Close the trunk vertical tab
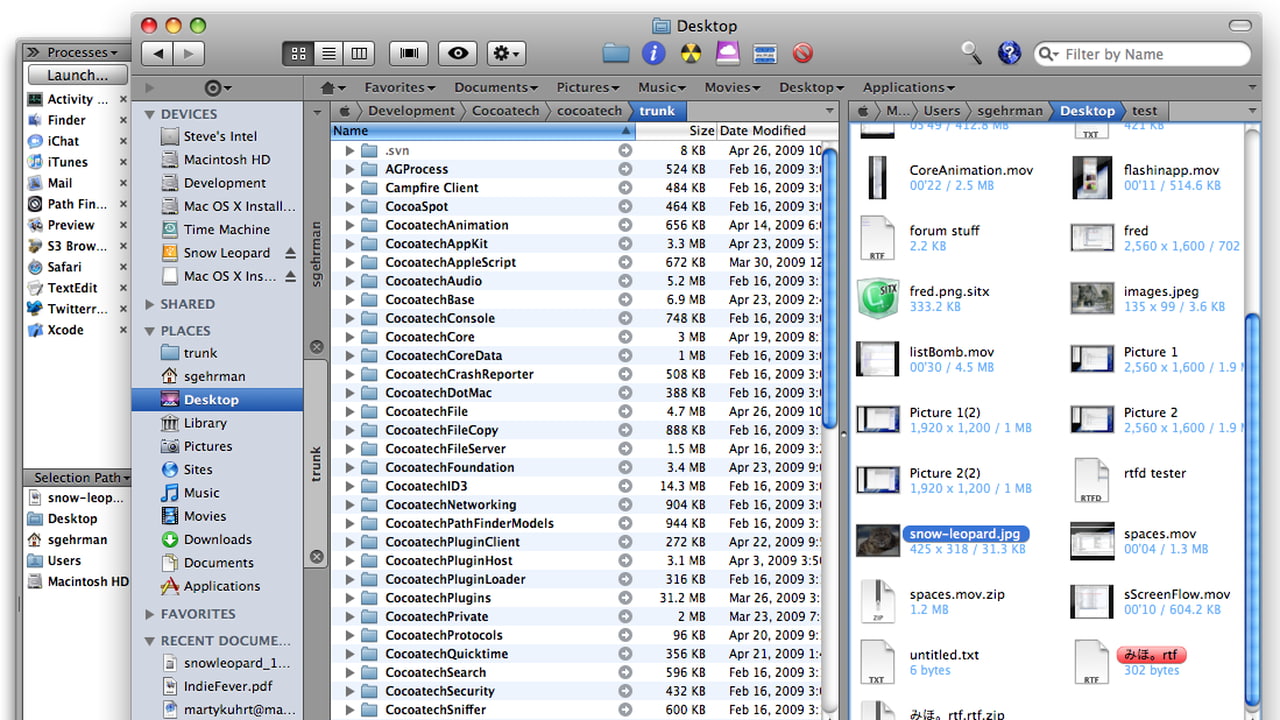 coord(316,557)
